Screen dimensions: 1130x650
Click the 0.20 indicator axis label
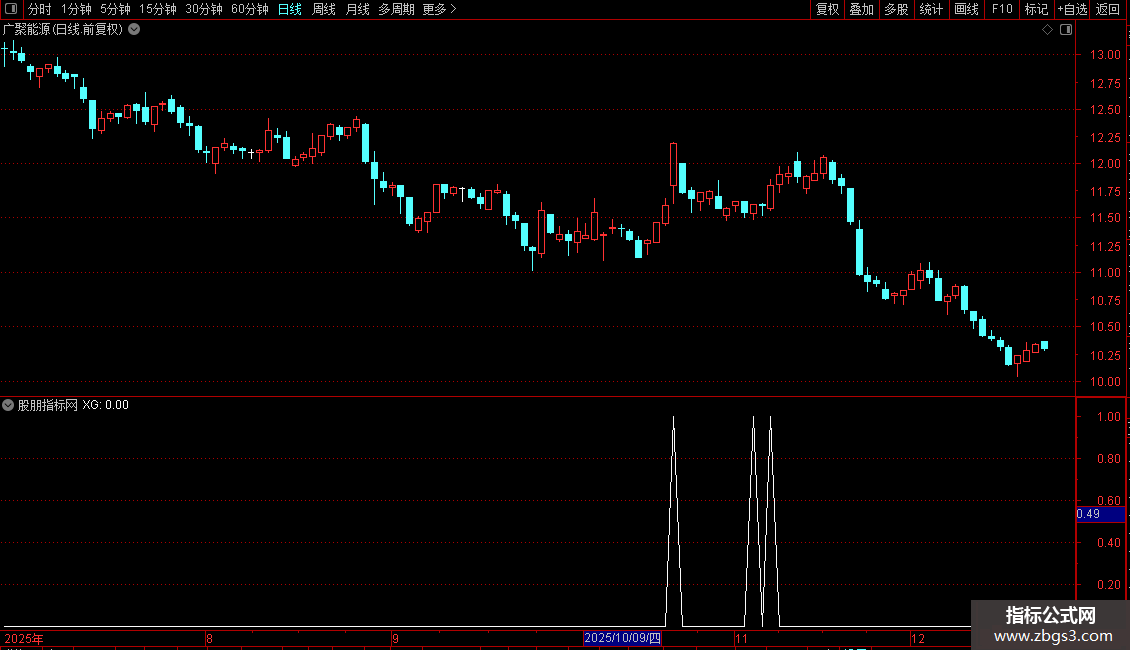1108,584
